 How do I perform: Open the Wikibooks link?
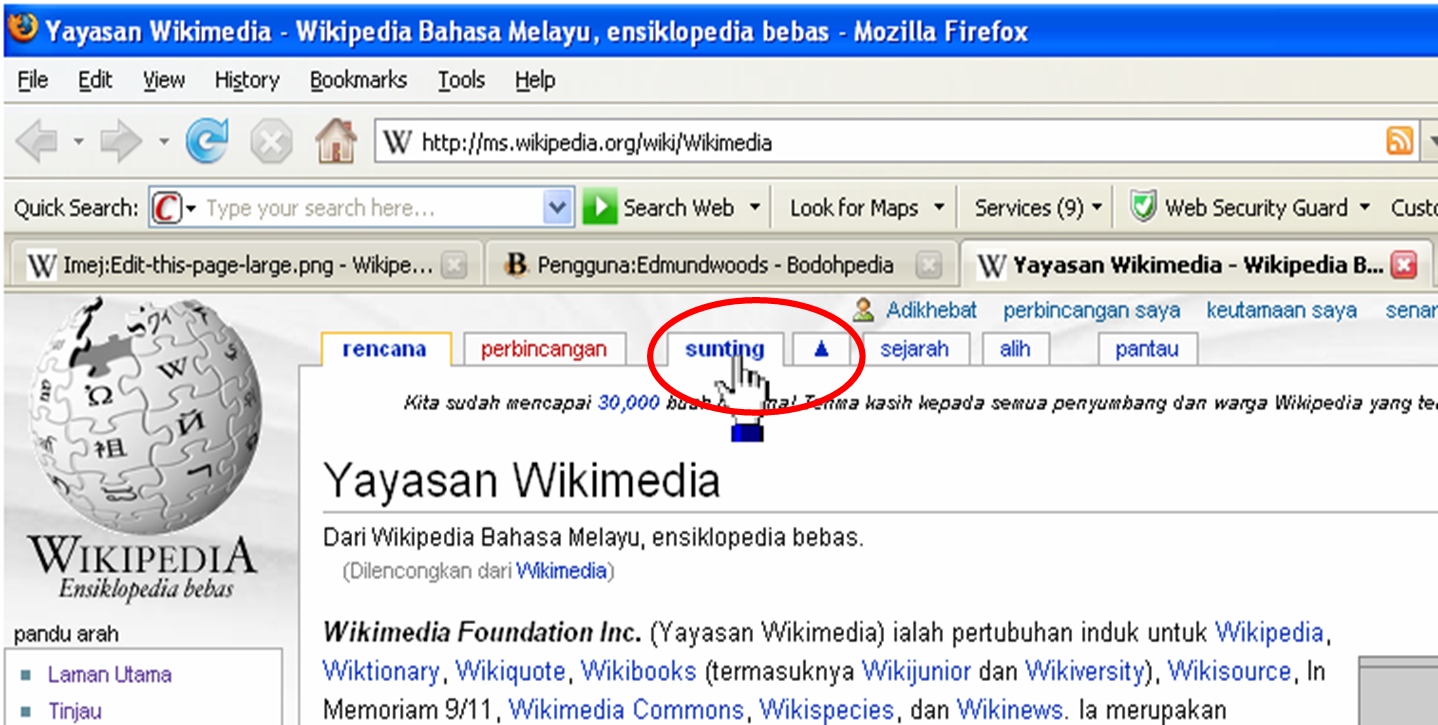click(x=639, y=670)
